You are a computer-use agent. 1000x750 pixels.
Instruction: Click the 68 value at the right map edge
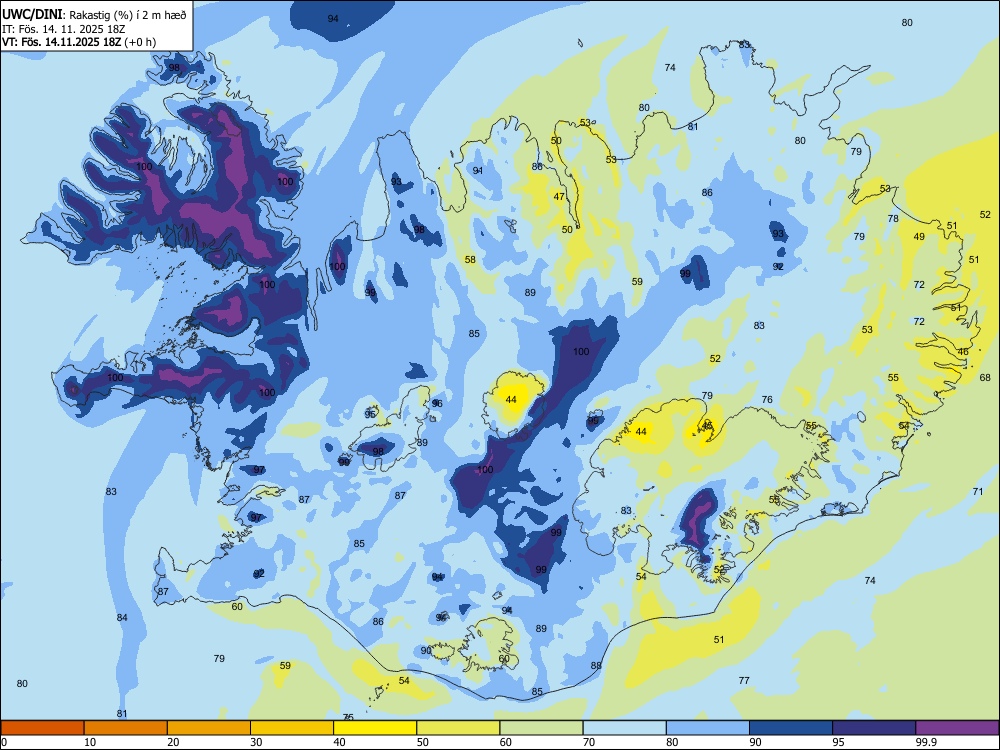tap(985, 378)
